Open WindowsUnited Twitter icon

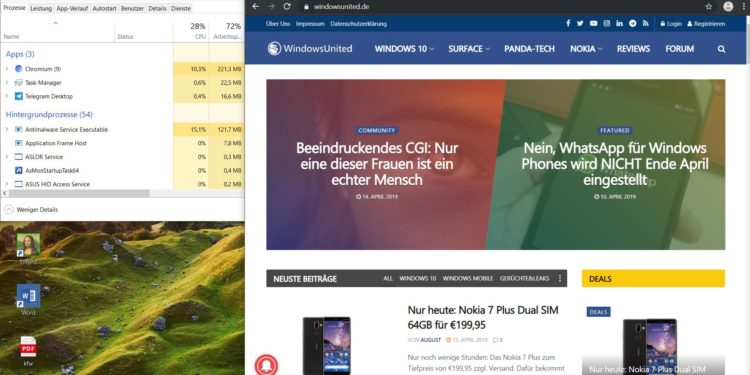point(580,23)
